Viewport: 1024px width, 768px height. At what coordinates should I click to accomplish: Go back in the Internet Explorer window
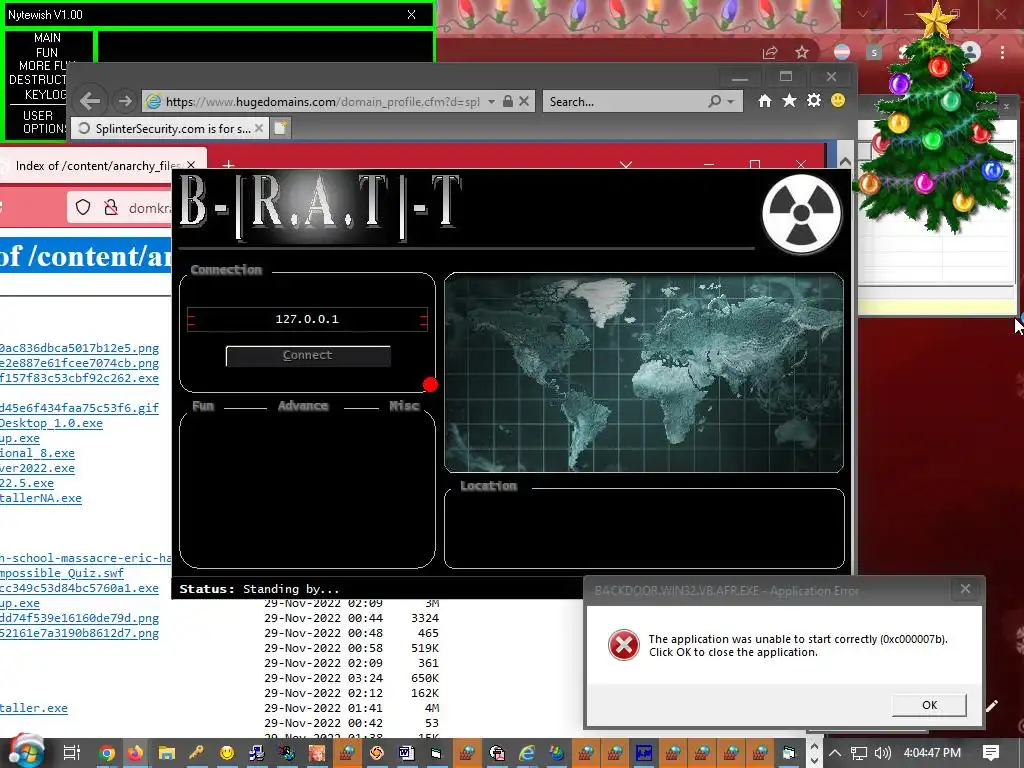pyautogui.click(x=90, y=101)
